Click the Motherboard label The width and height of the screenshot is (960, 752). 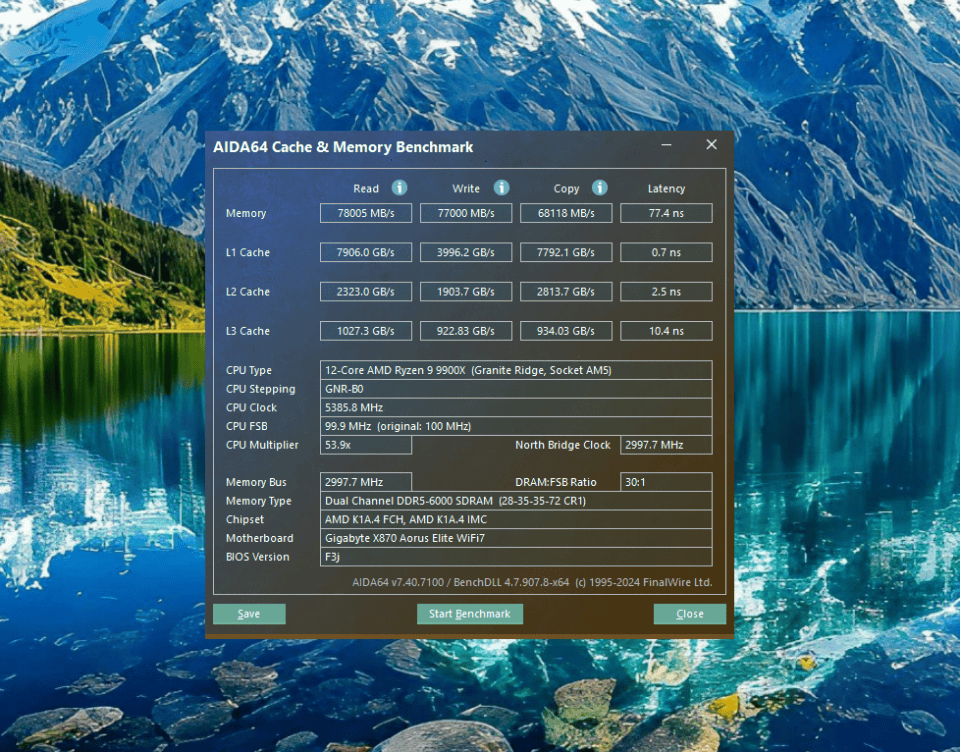click(x=260, y=538)
